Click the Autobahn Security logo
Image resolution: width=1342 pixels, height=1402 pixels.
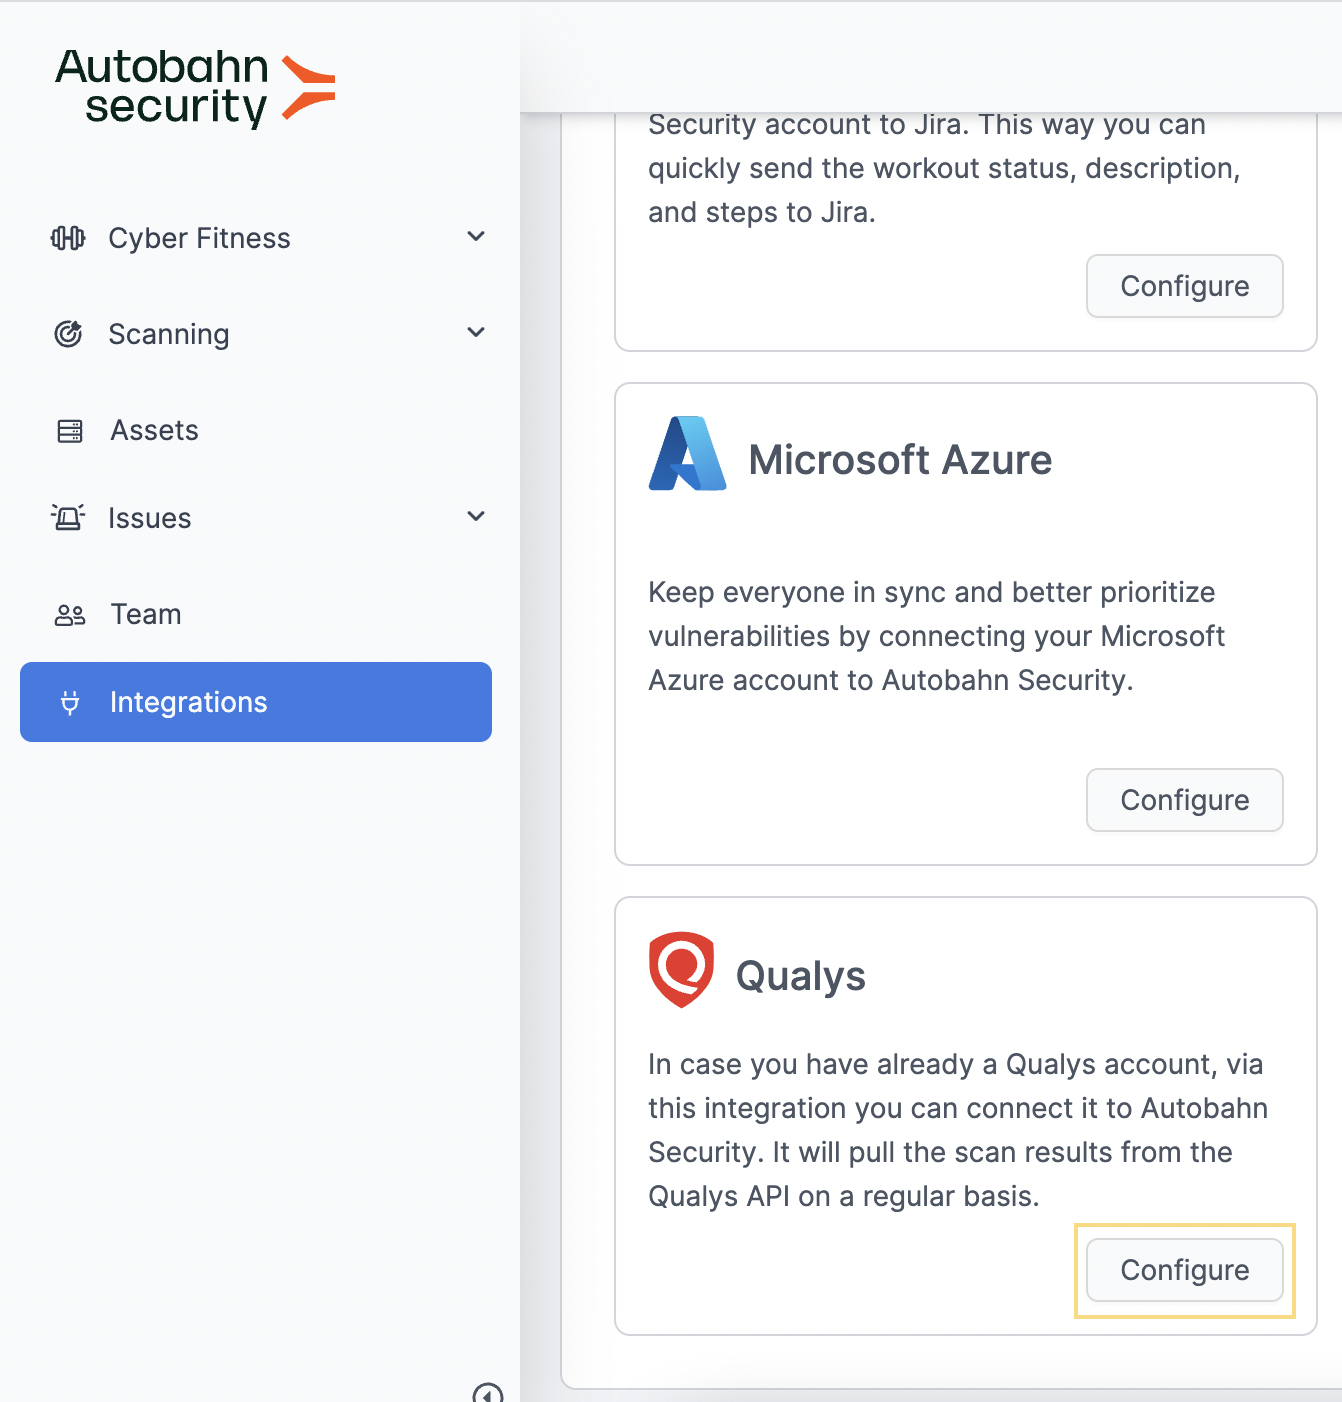pos(195,89)
